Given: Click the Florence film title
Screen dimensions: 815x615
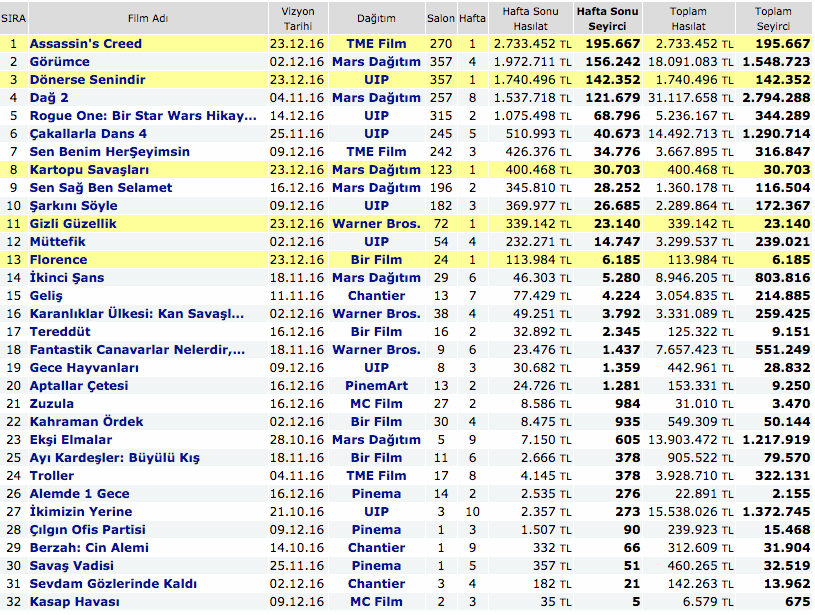Looking at the screenshot, I should 58,260.
